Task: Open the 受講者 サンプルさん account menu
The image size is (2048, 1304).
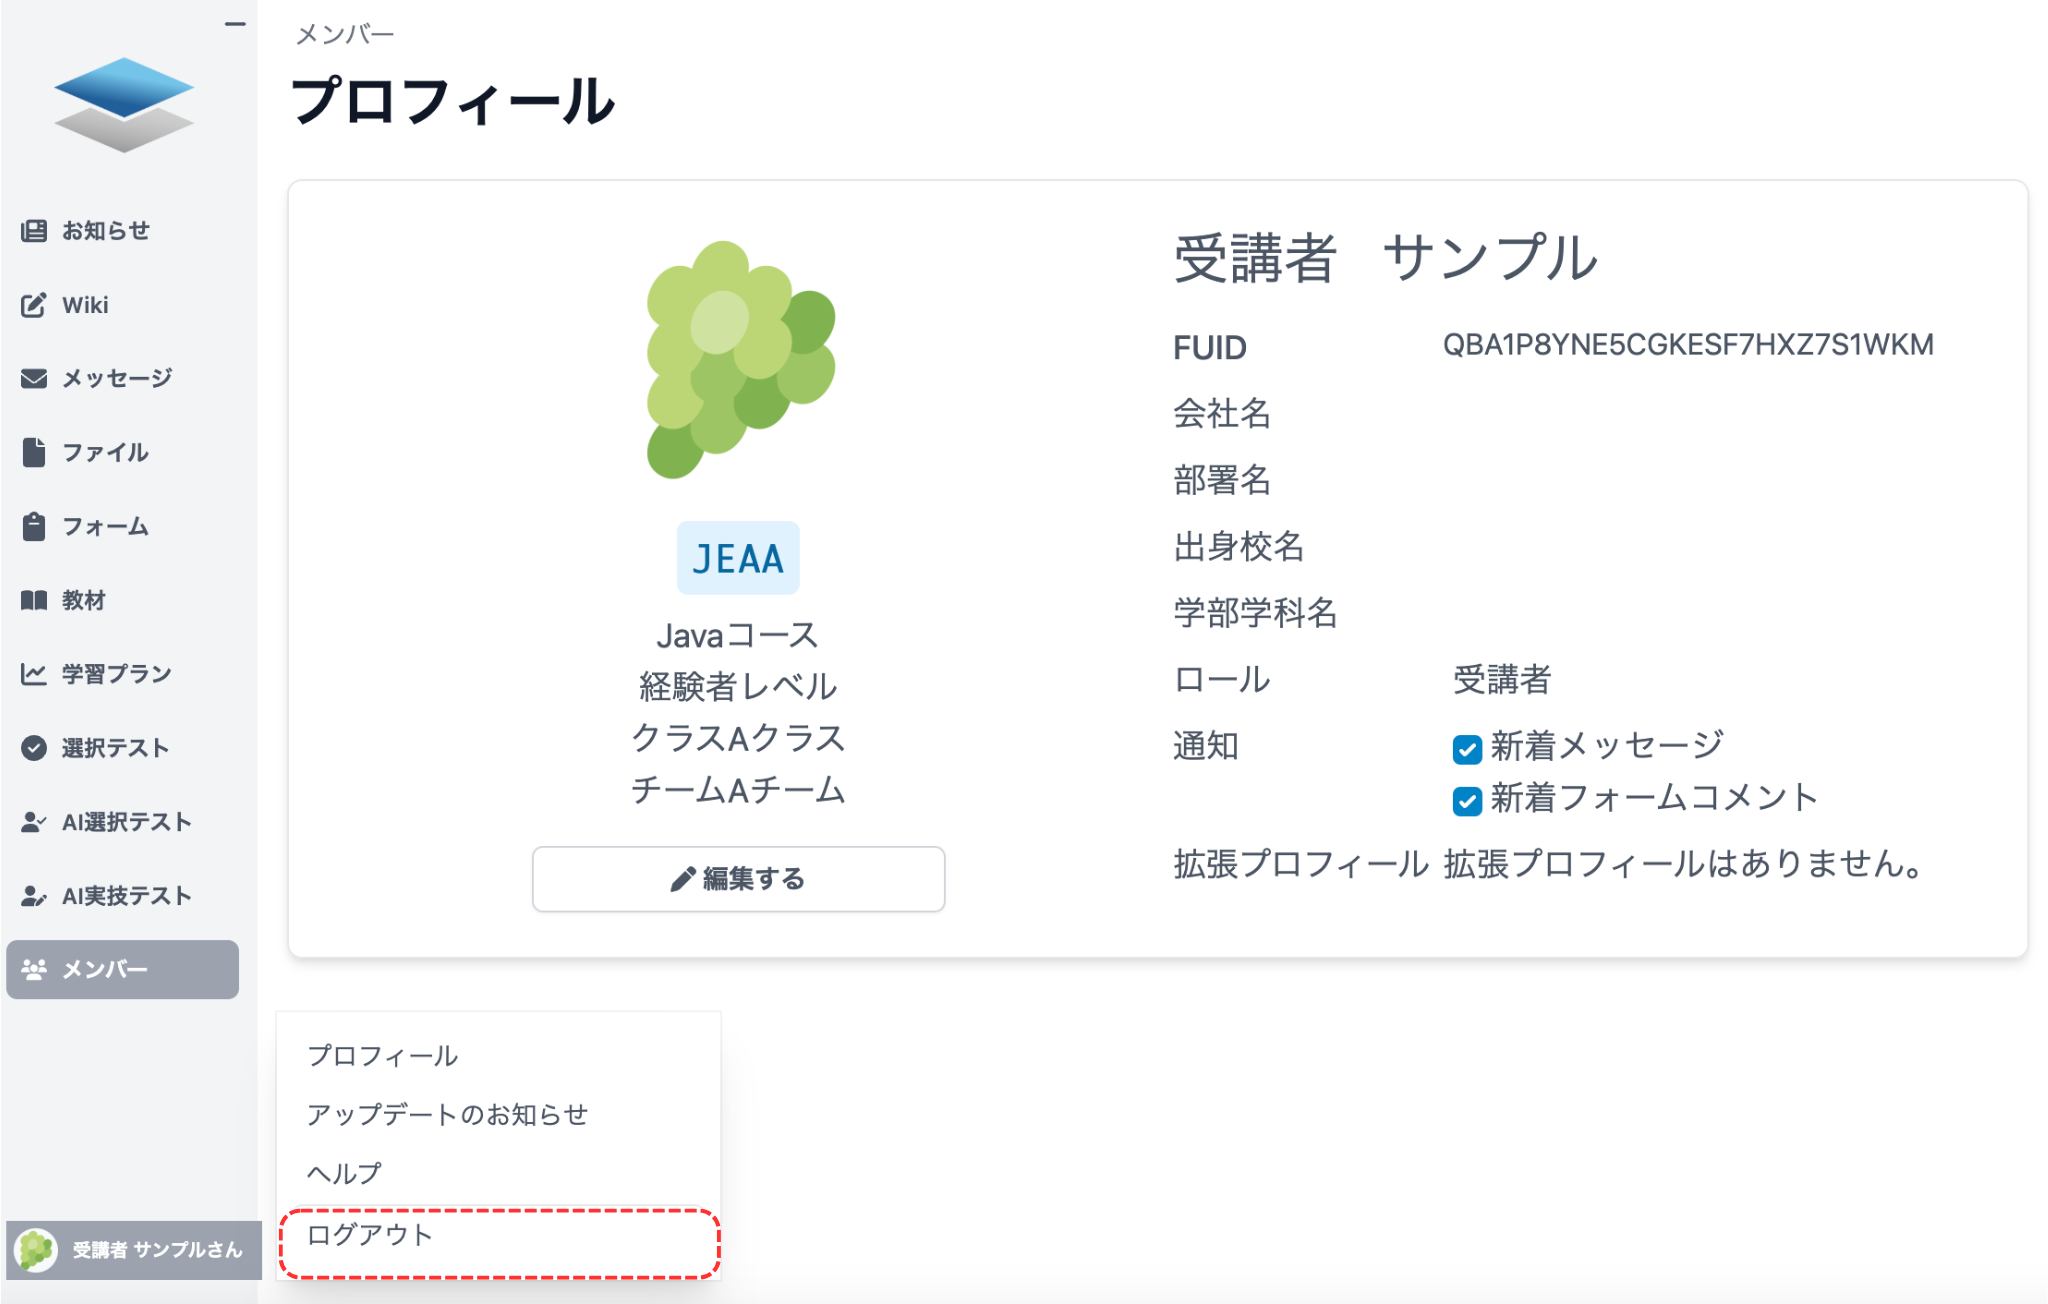Action: [x=135, y=1250]
